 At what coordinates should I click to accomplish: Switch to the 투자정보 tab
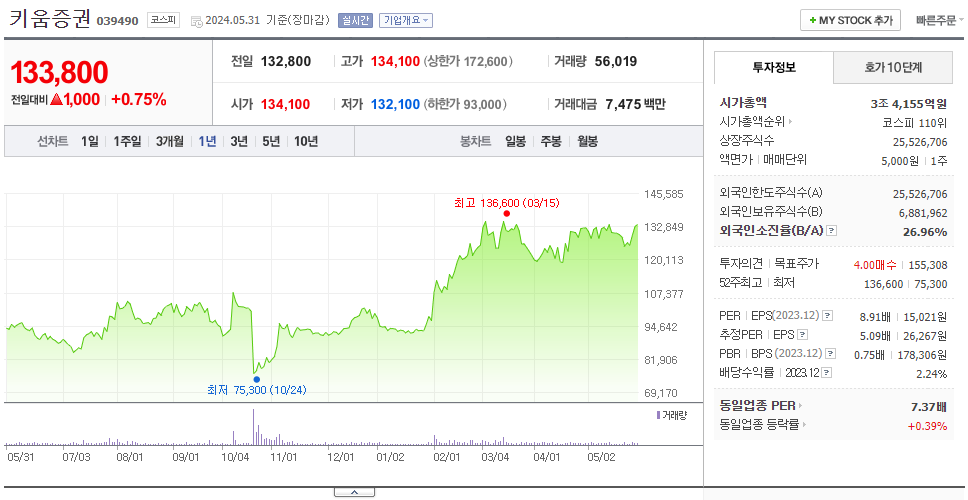pos(774,67)
